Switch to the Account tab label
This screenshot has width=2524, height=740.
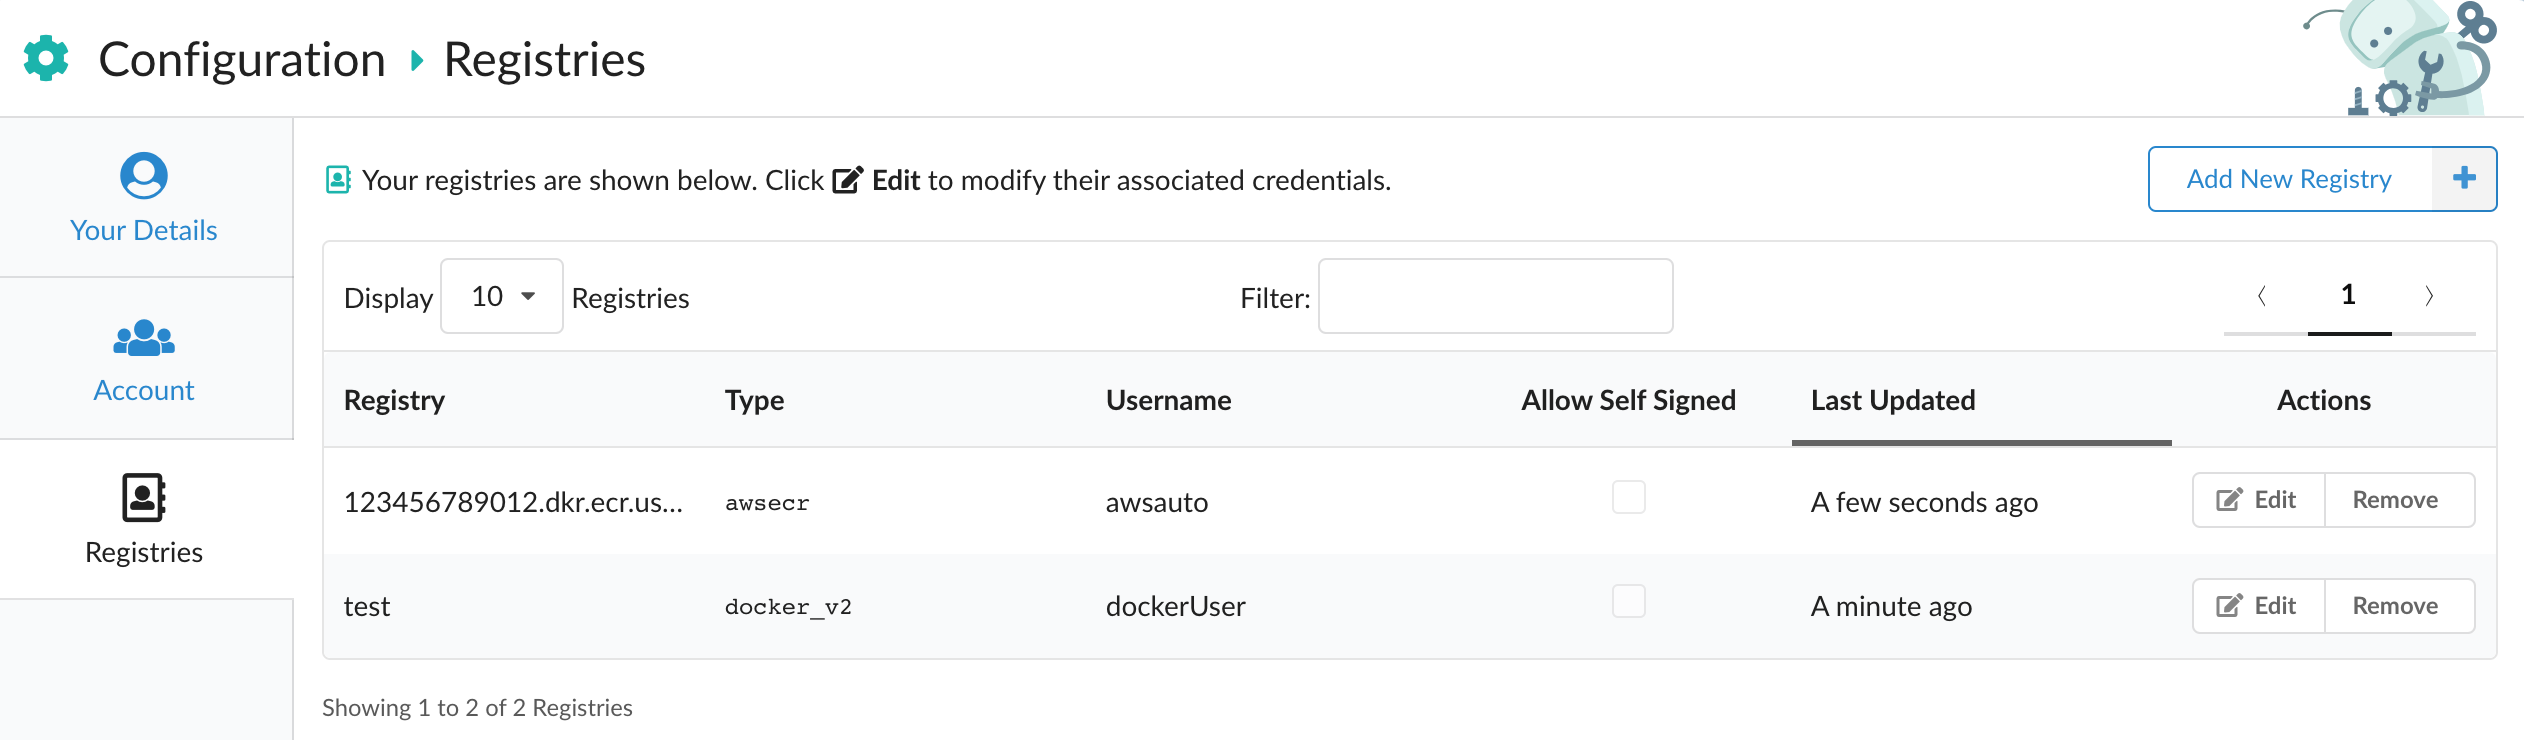[x=144, y=390]
